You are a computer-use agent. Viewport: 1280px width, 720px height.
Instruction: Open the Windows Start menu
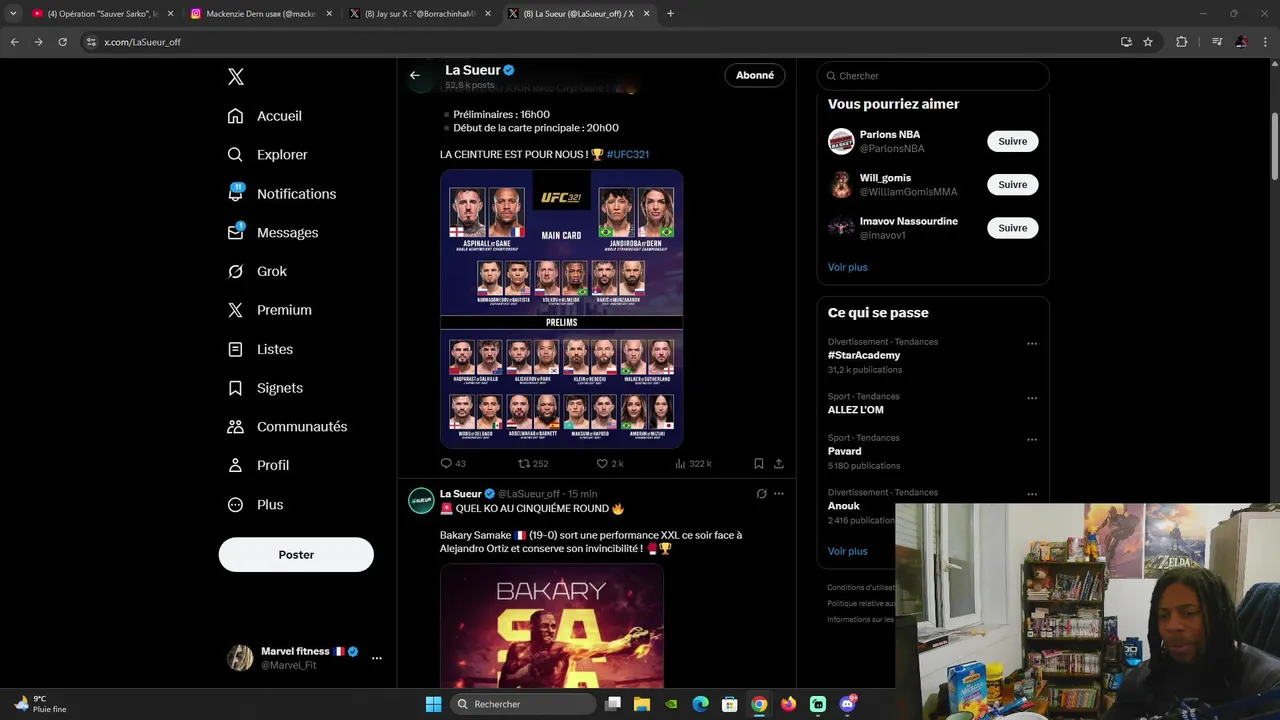pyautogui.click(x=433, y=704)
